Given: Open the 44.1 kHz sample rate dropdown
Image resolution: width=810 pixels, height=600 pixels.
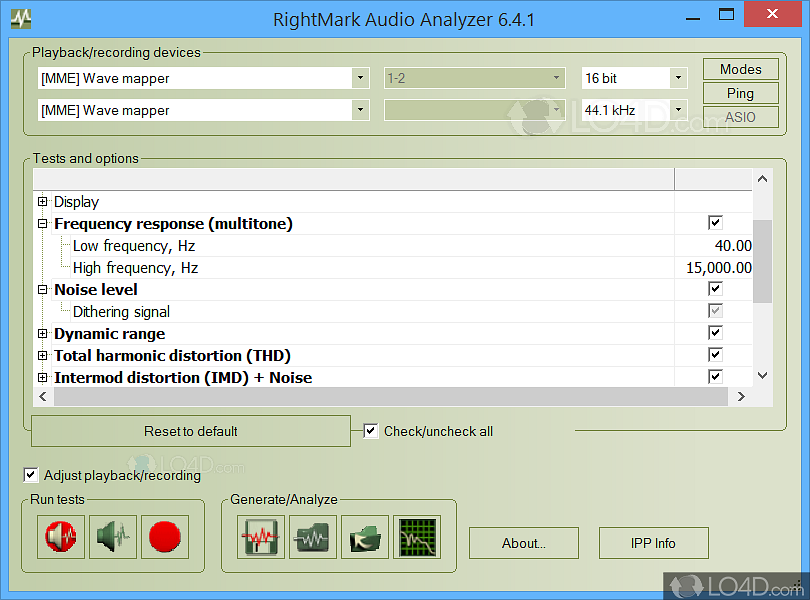Looking at the screenshot, I should [677, 110].
